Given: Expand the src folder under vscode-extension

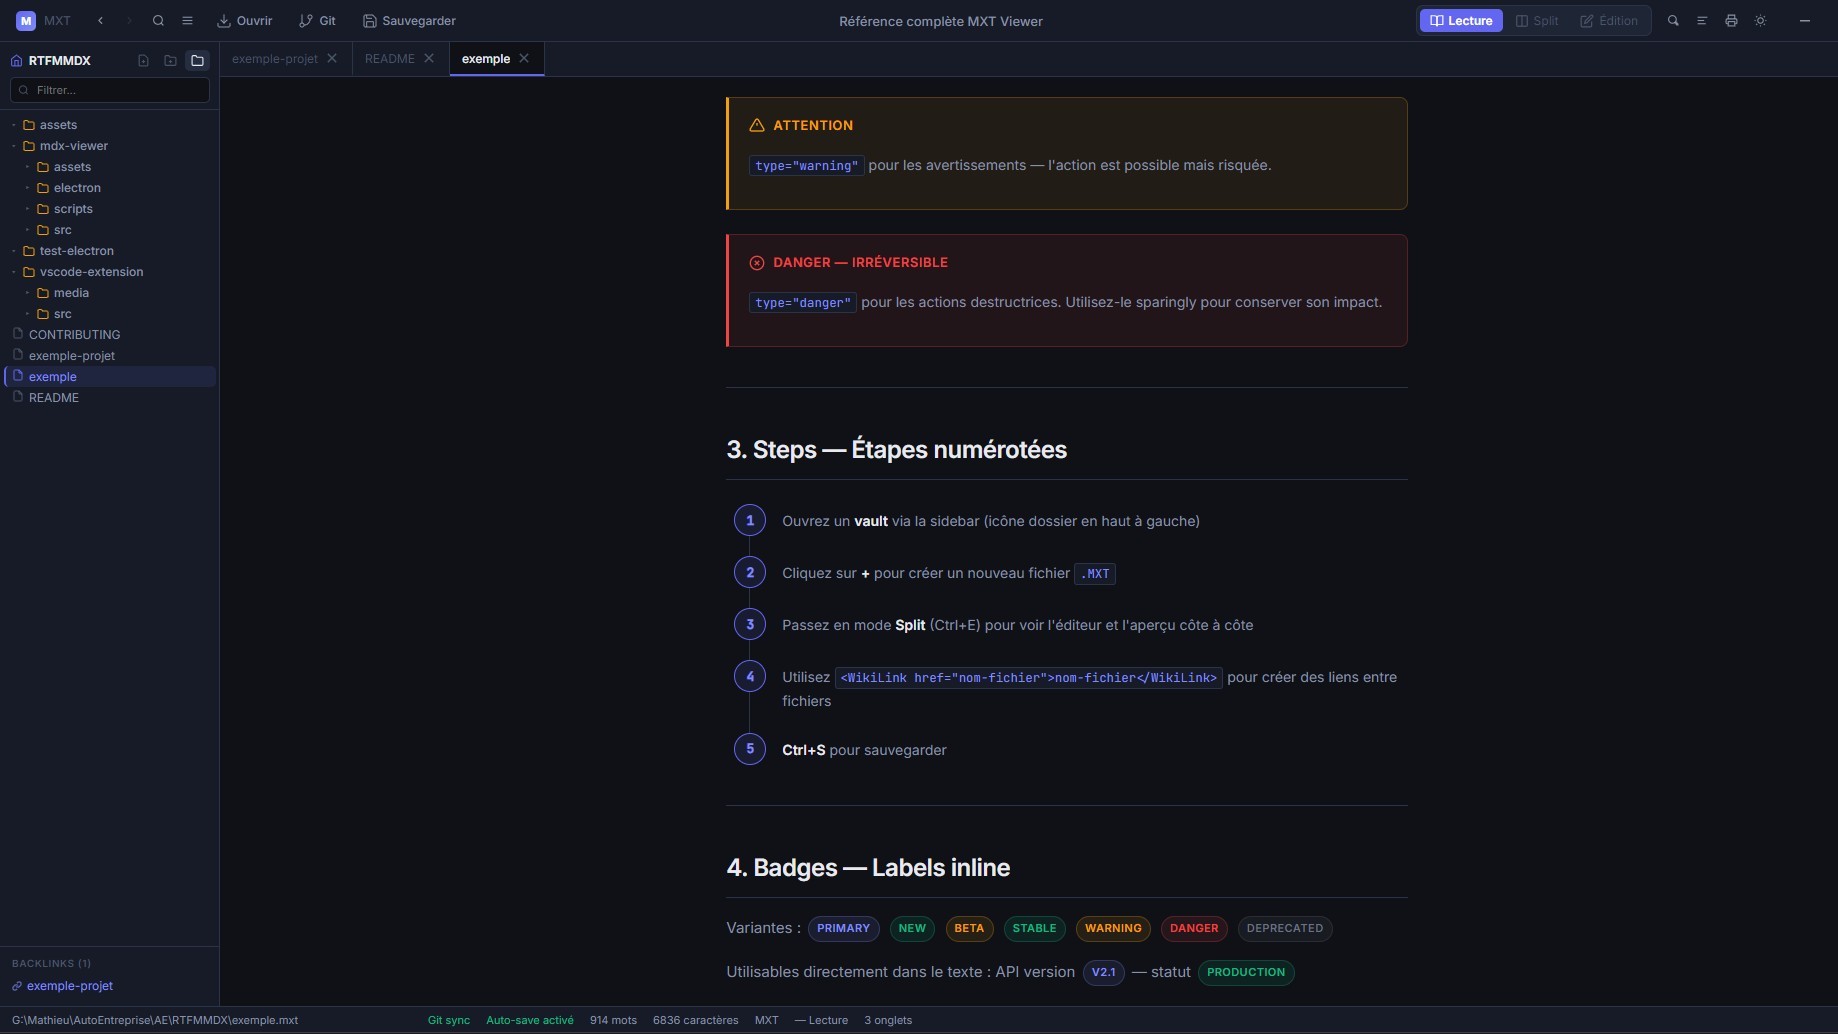Looking at the screenshot, I should [110, 314].
